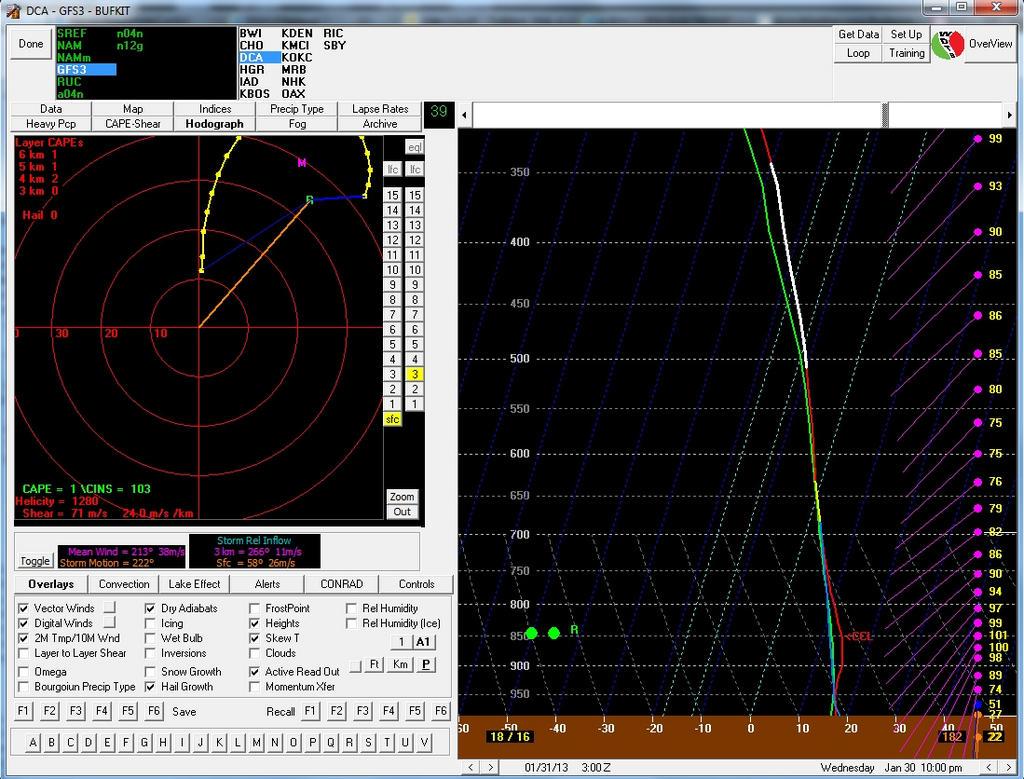Click the A1 button in overlays

tap(423, 641)
